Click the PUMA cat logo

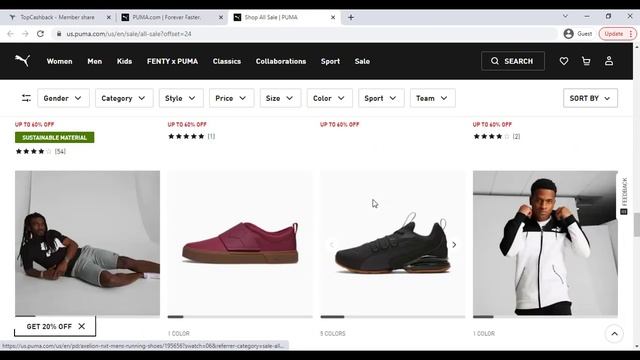(22, 61)
